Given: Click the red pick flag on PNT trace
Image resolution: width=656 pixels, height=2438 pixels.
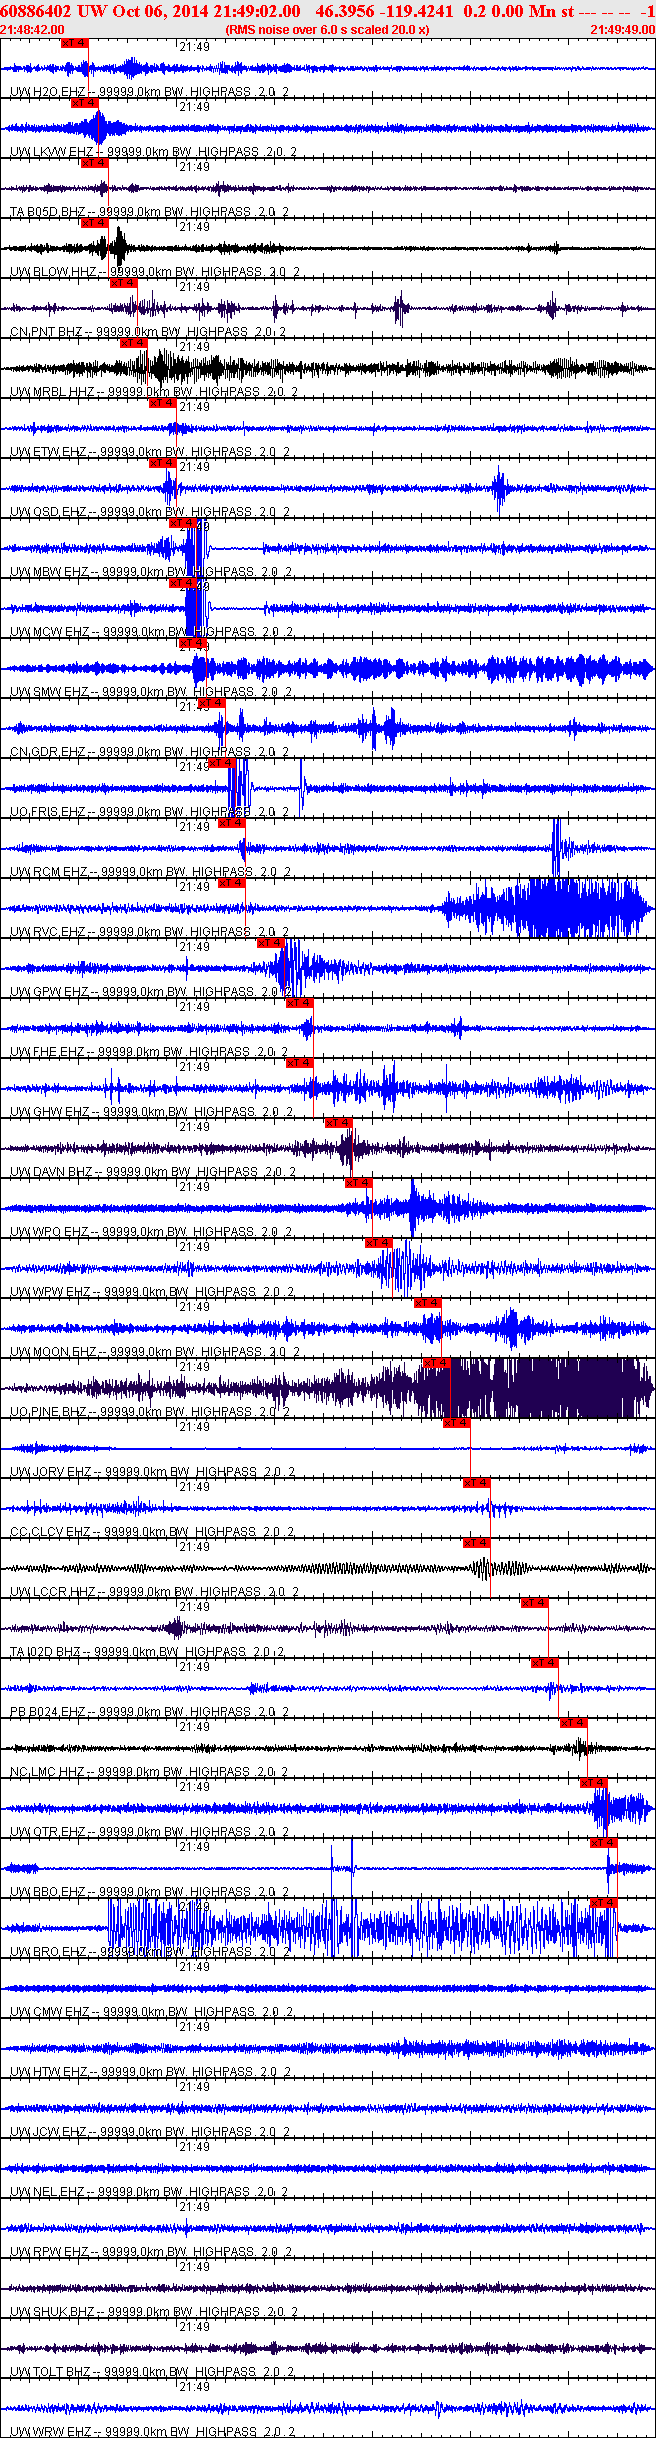Looking at the screenshot, I should (x=123, y=283).
